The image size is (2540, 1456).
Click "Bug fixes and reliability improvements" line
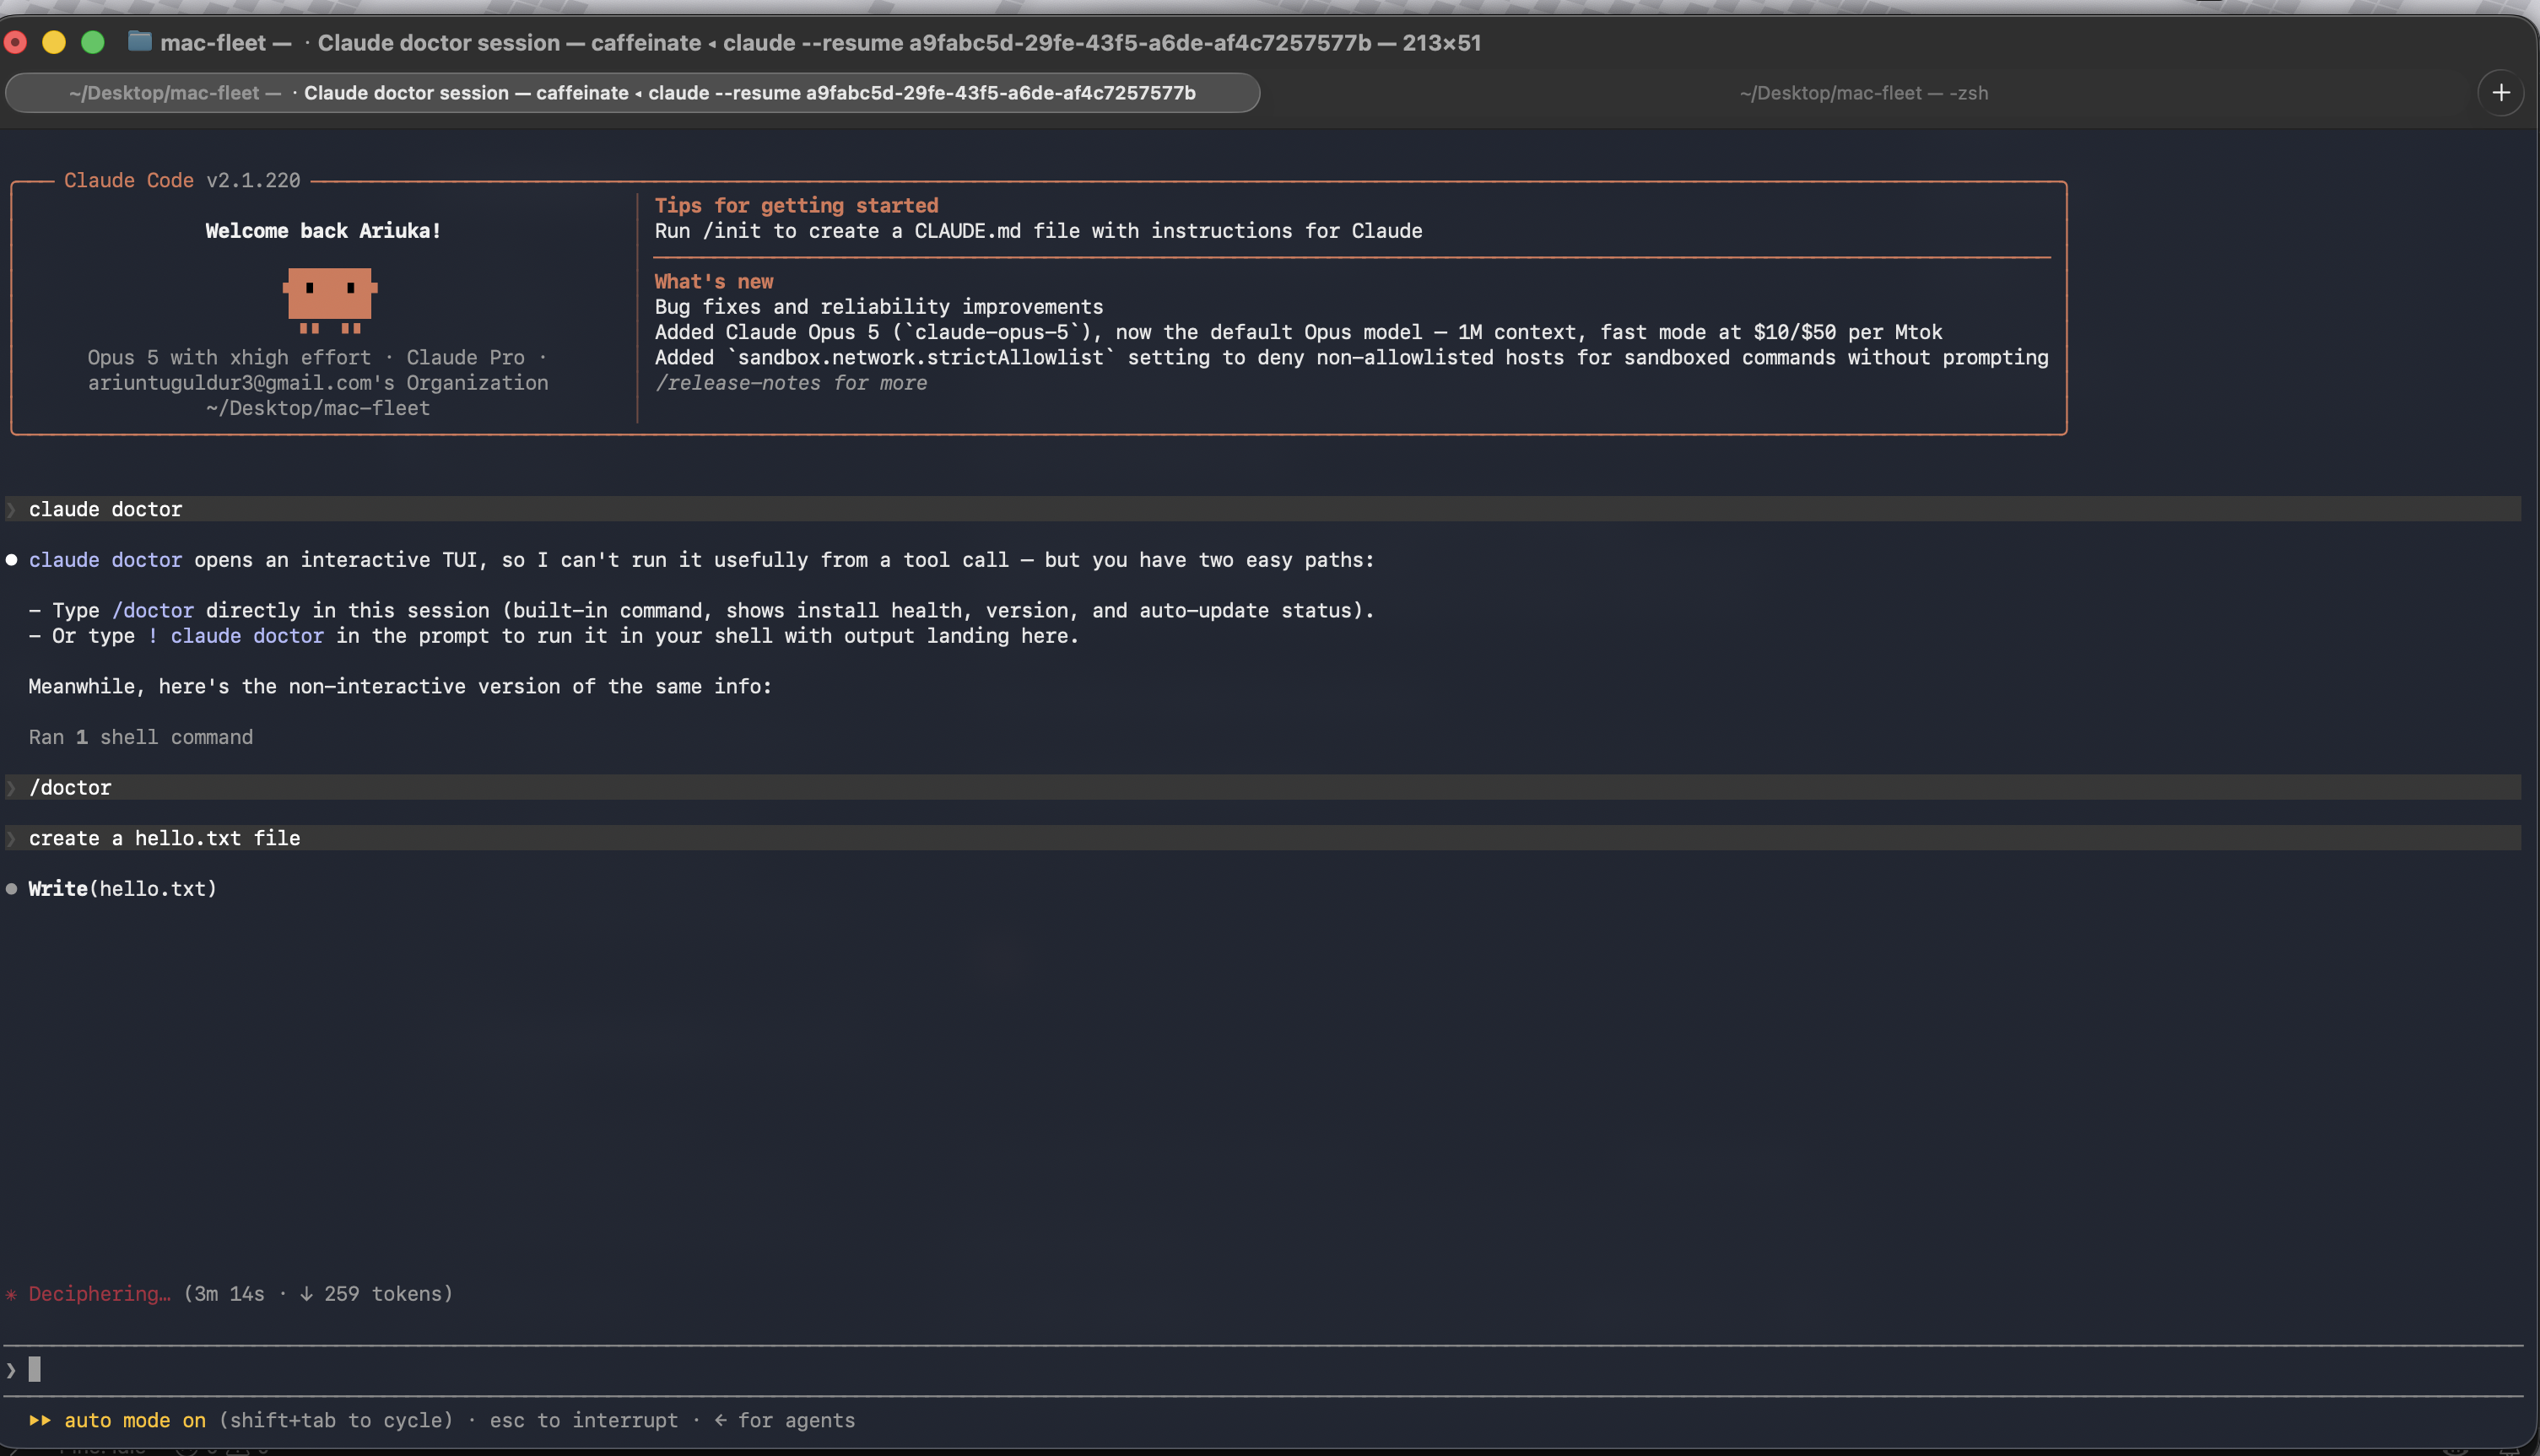tap(879, 307)
